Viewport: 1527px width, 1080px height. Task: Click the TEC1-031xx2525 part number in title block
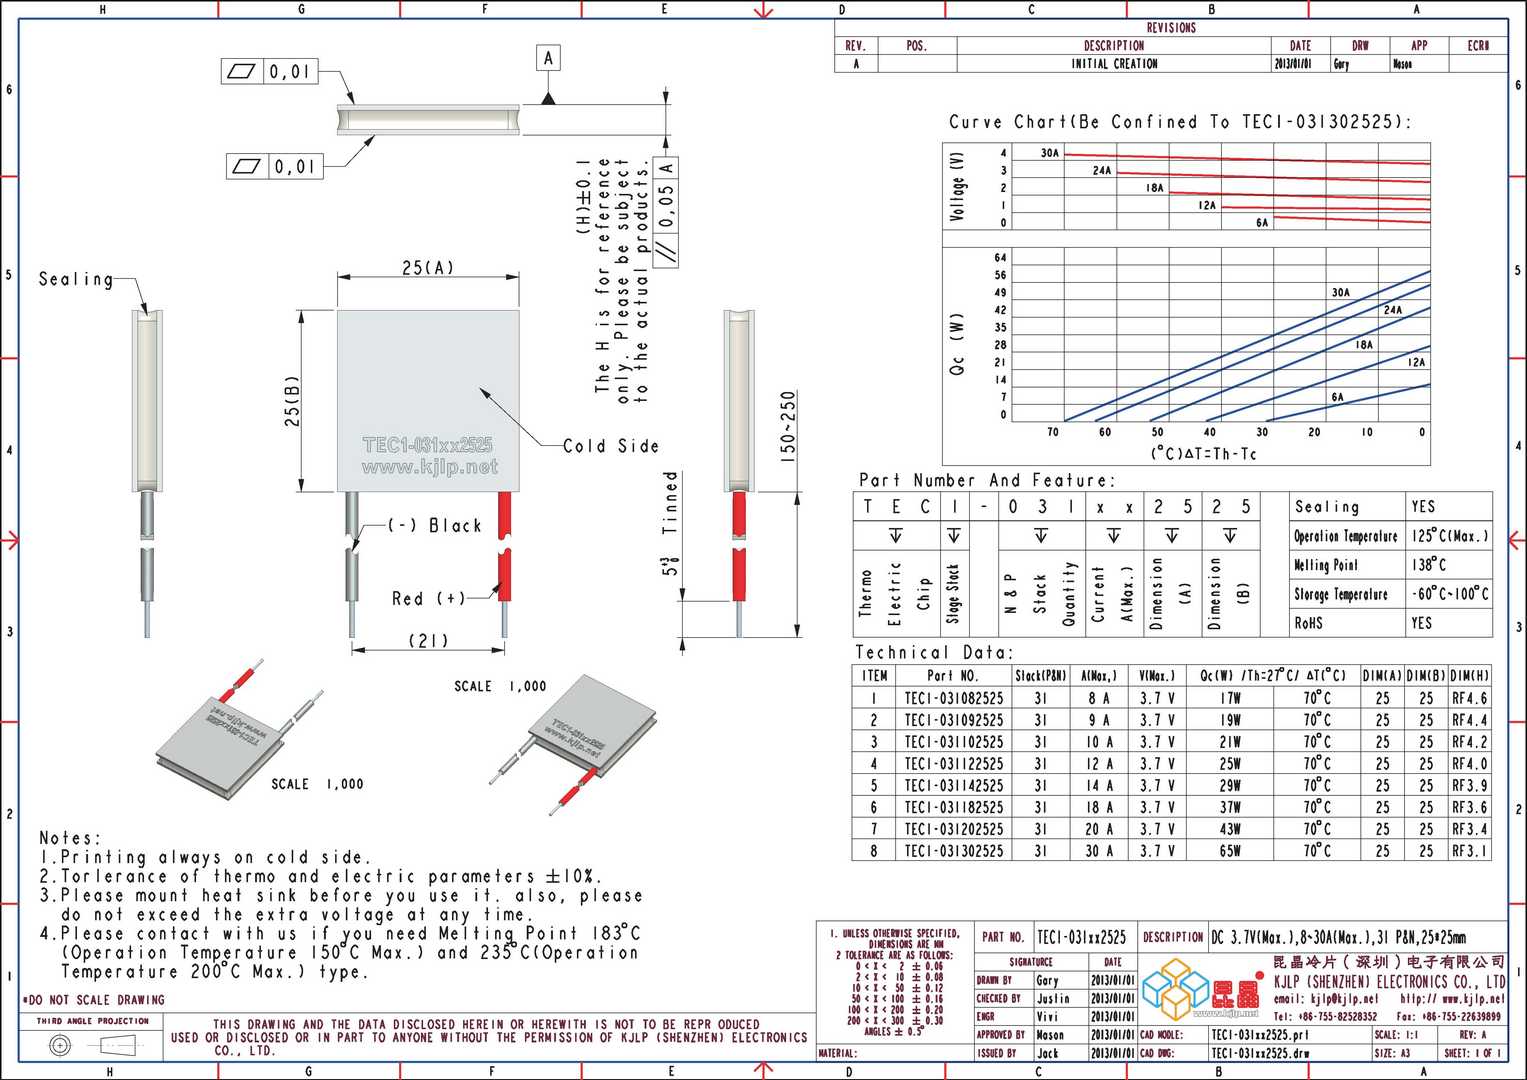coord(1082,937)
